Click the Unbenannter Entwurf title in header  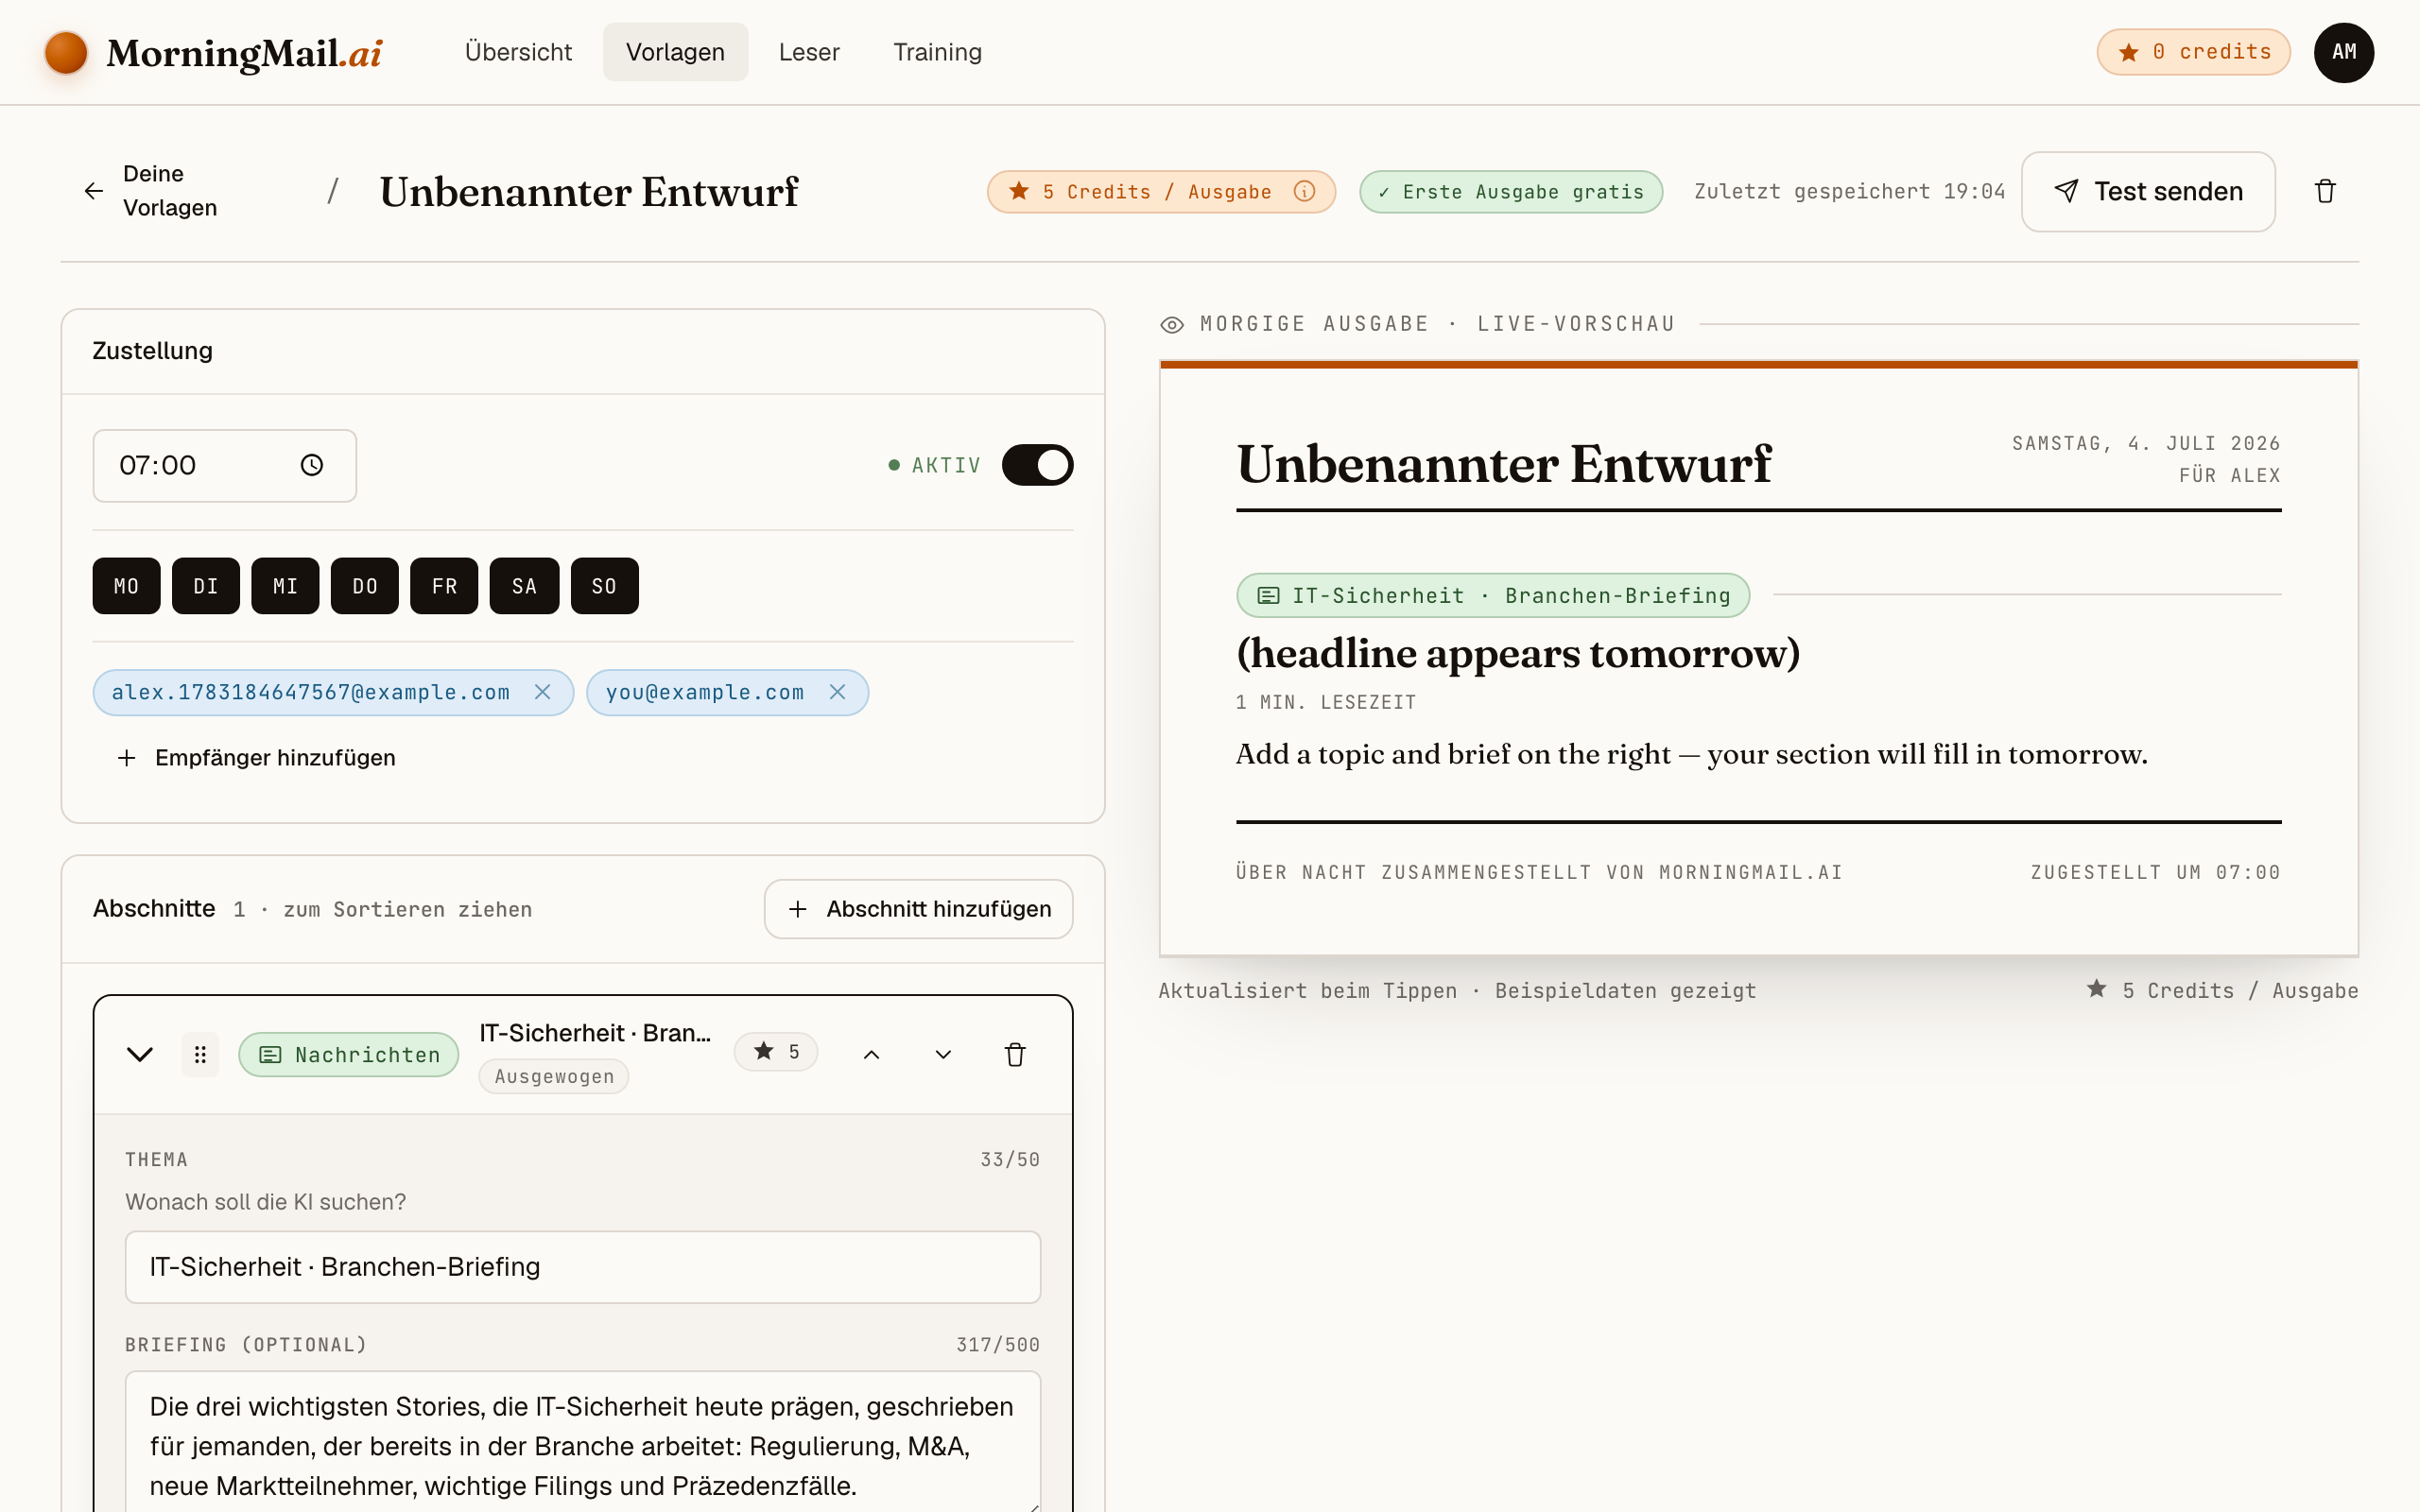(588, 191)
